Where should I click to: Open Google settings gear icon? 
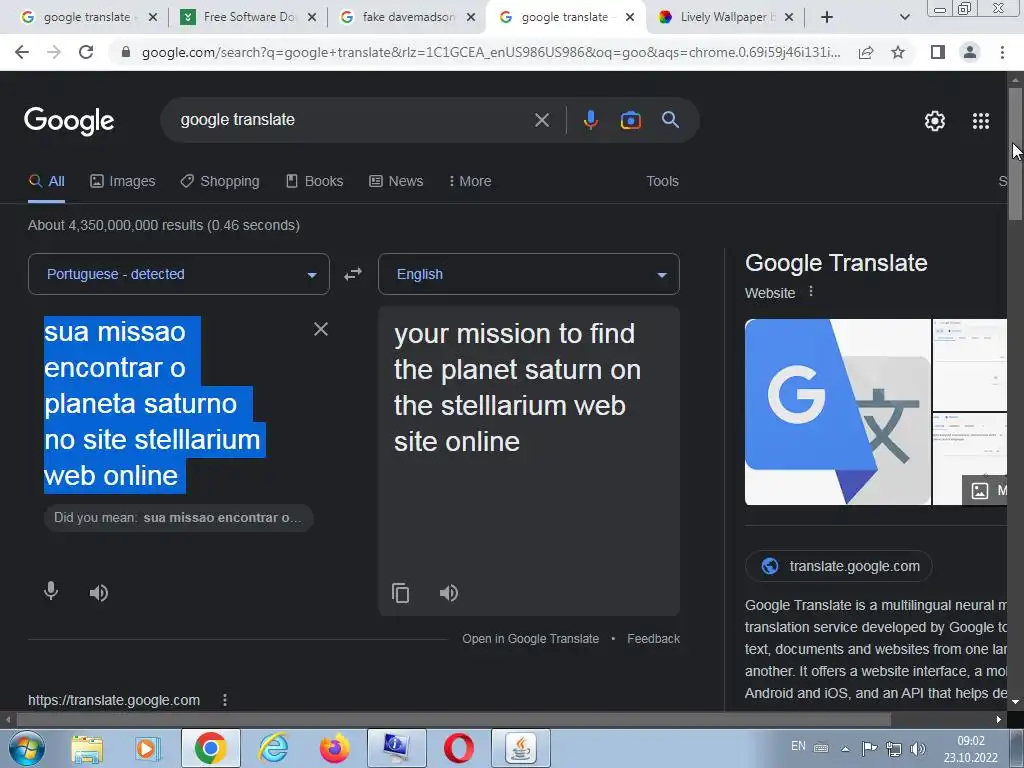[935, 121]
